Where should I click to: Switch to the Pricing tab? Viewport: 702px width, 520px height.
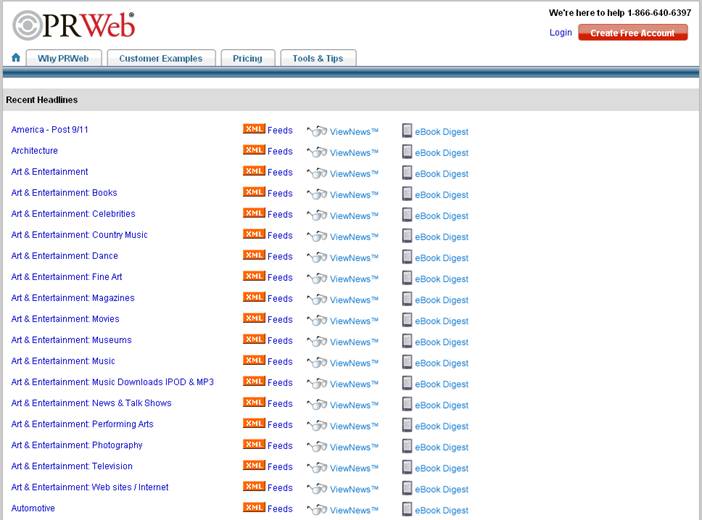pyautogui.click(x=248, y=58)
